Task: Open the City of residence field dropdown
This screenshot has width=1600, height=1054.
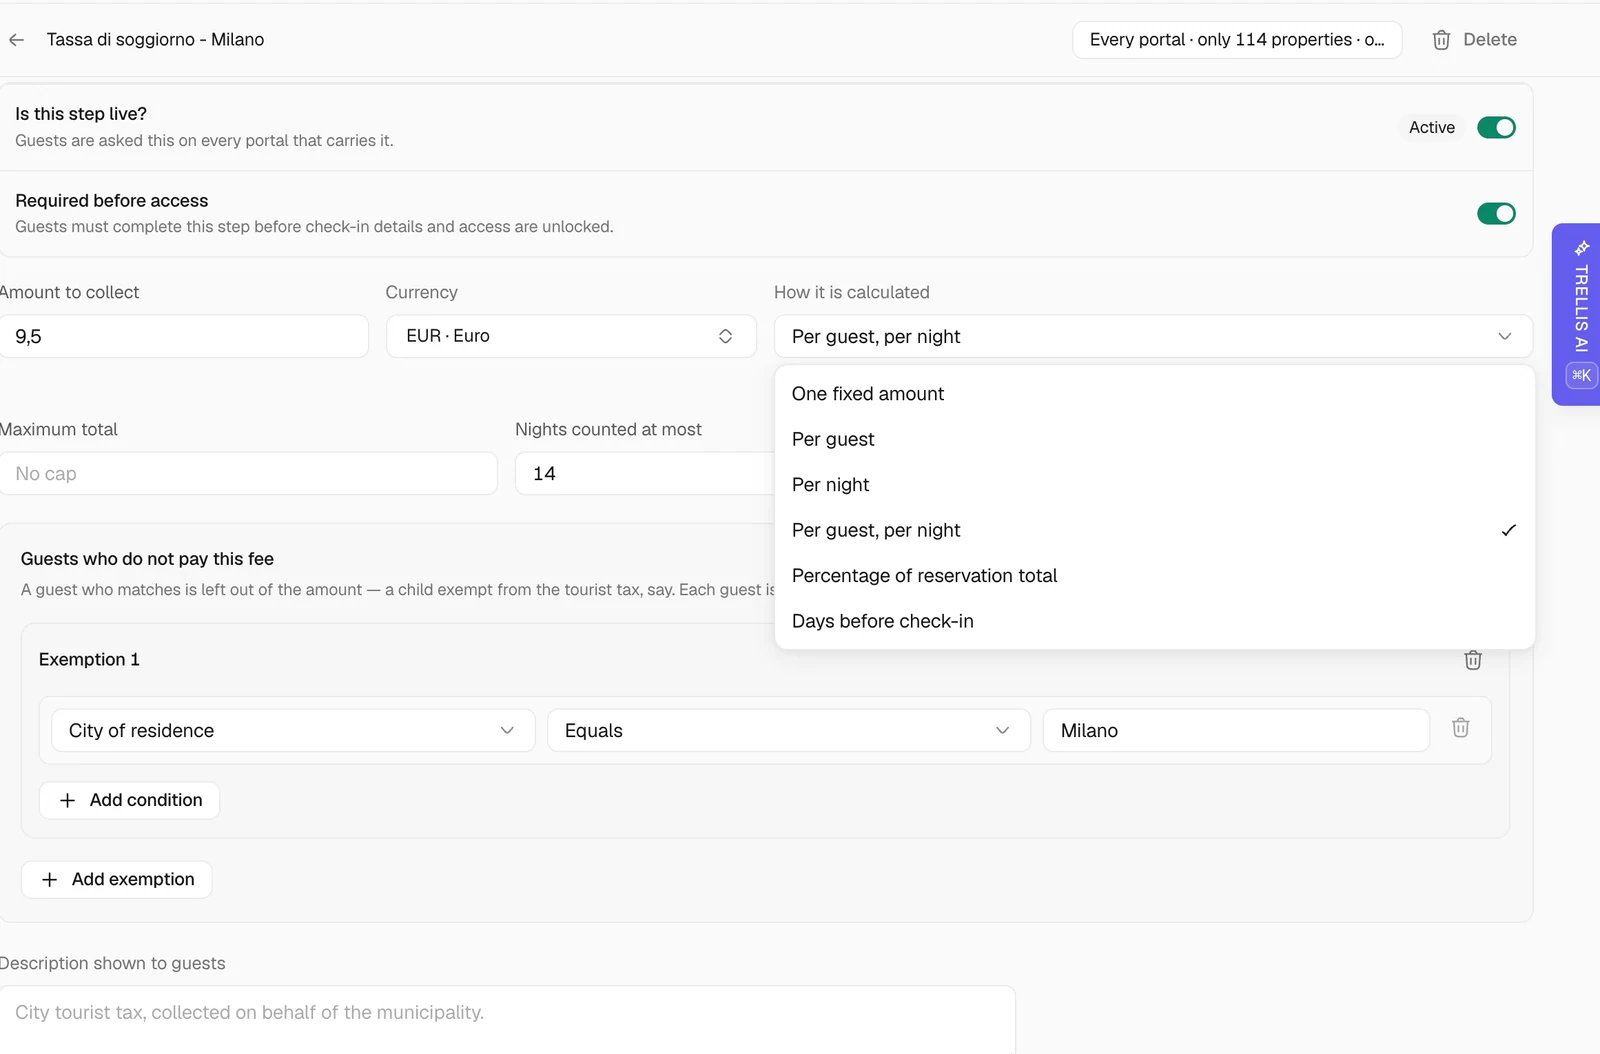Action: tap(293, 731)
